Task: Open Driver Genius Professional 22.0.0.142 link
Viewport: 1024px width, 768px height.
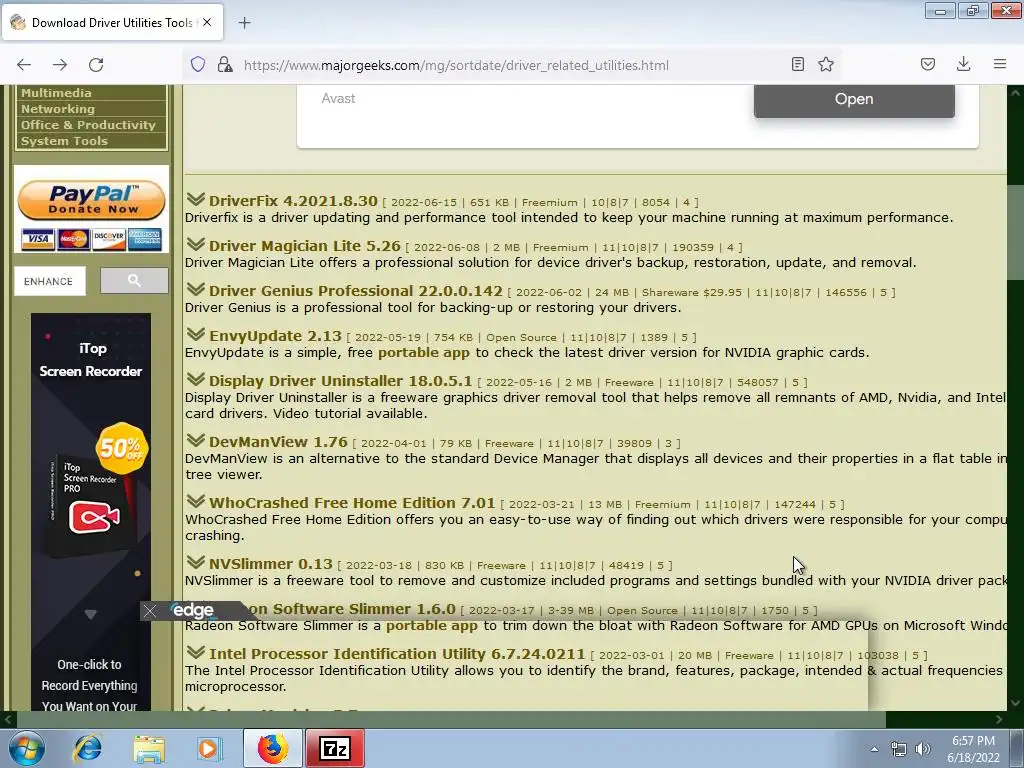Action: coord(356,291)
